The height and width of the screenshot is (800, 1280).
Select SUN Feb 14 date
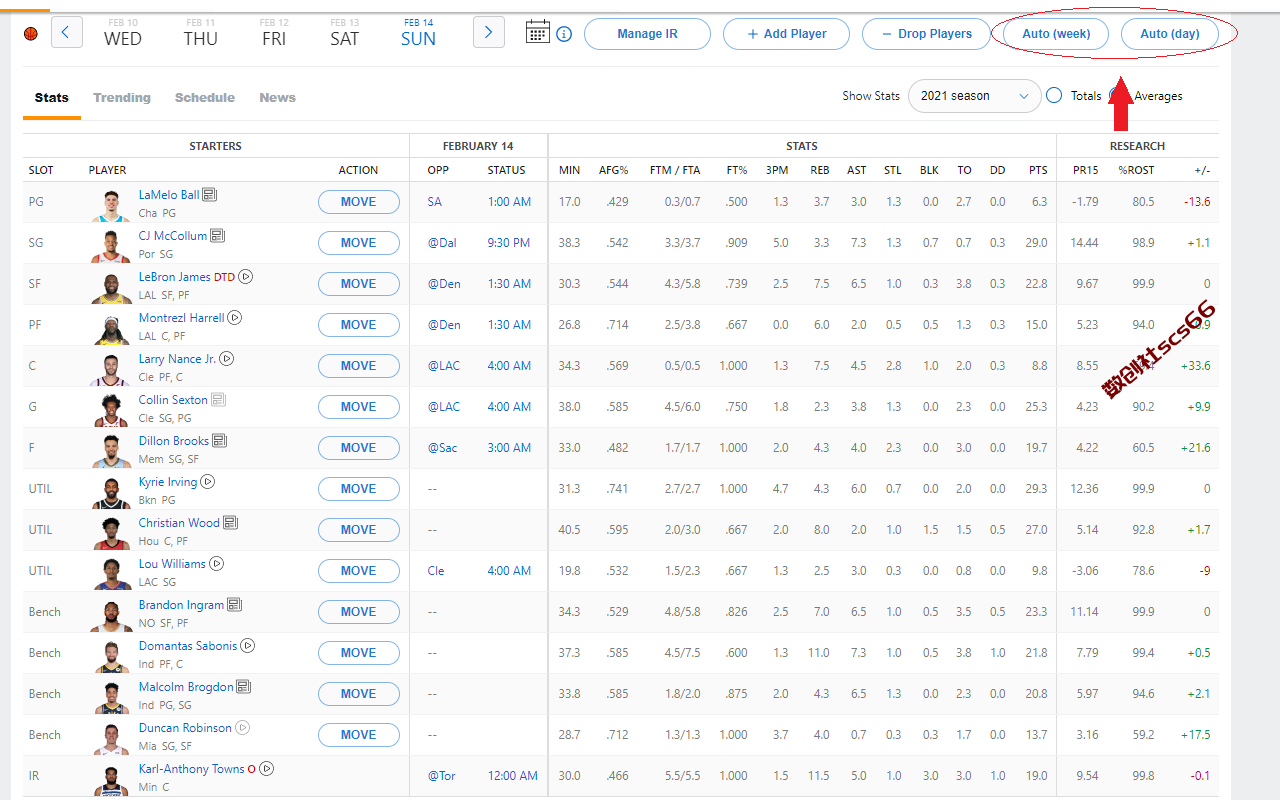tap(418, 33)
